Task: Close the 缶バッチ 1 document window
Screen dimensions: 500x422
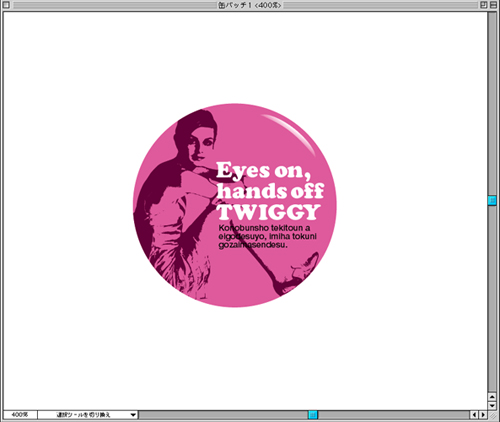Action: point(6,5)
